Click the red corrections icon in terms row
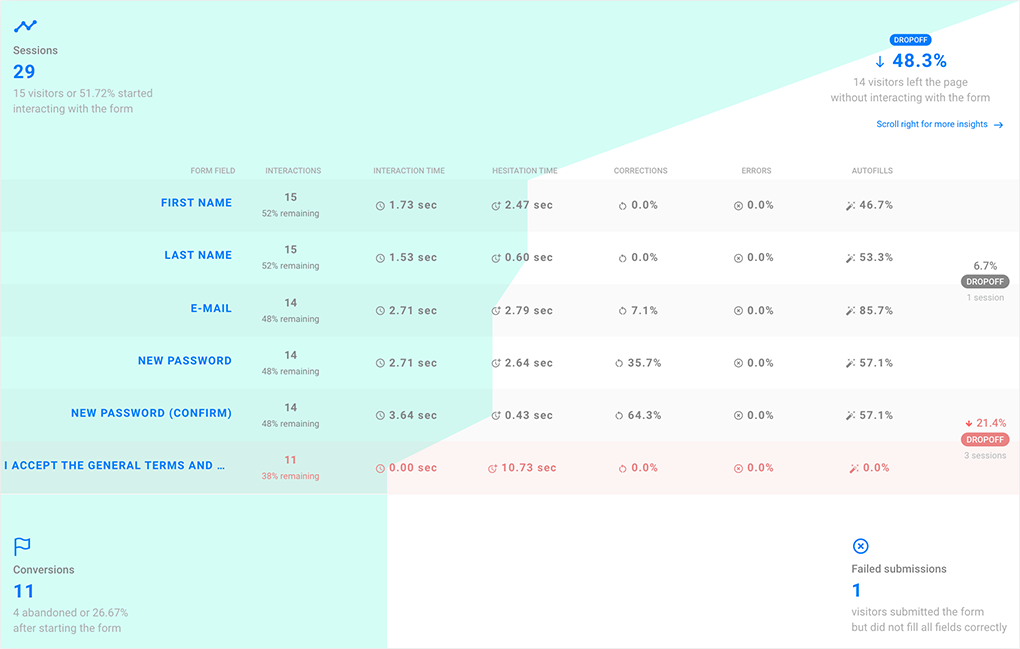 coord(623,468)
